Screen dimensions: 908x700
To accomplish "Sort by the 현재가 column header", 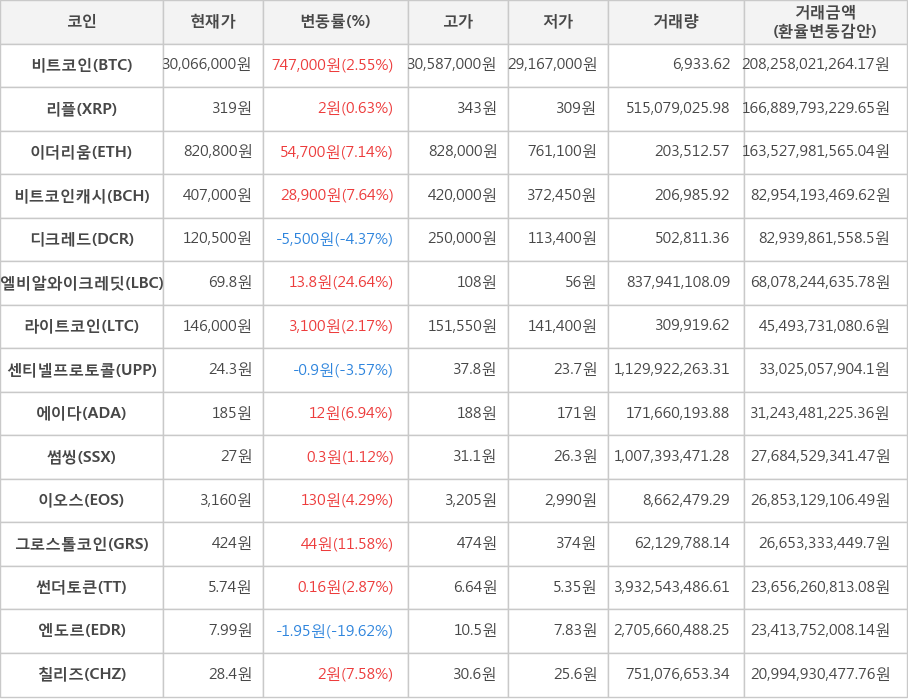I will point(213,22).
